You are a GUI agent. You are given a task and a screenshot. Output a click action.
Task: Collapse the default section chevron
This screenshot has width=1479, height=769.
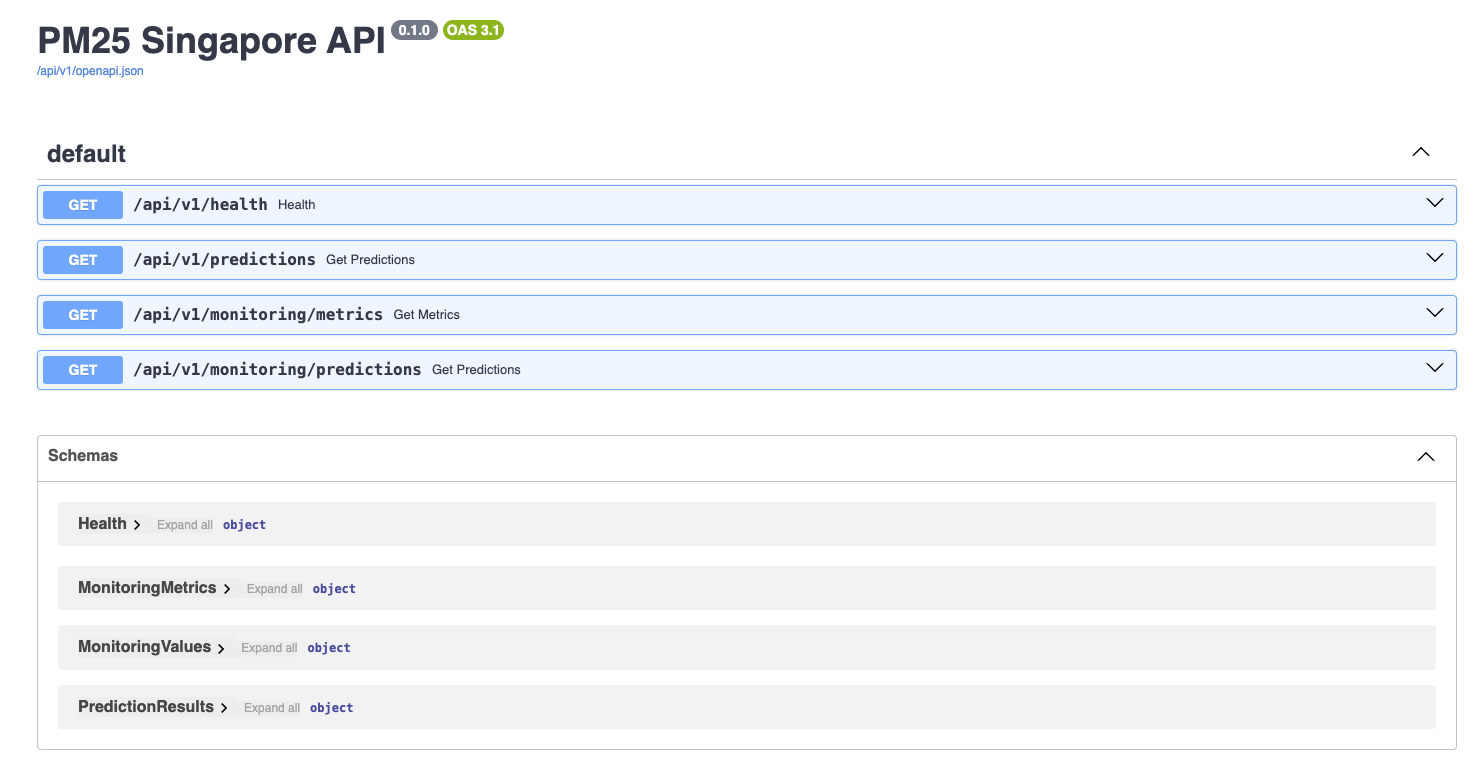click(x=1420, y=153)
